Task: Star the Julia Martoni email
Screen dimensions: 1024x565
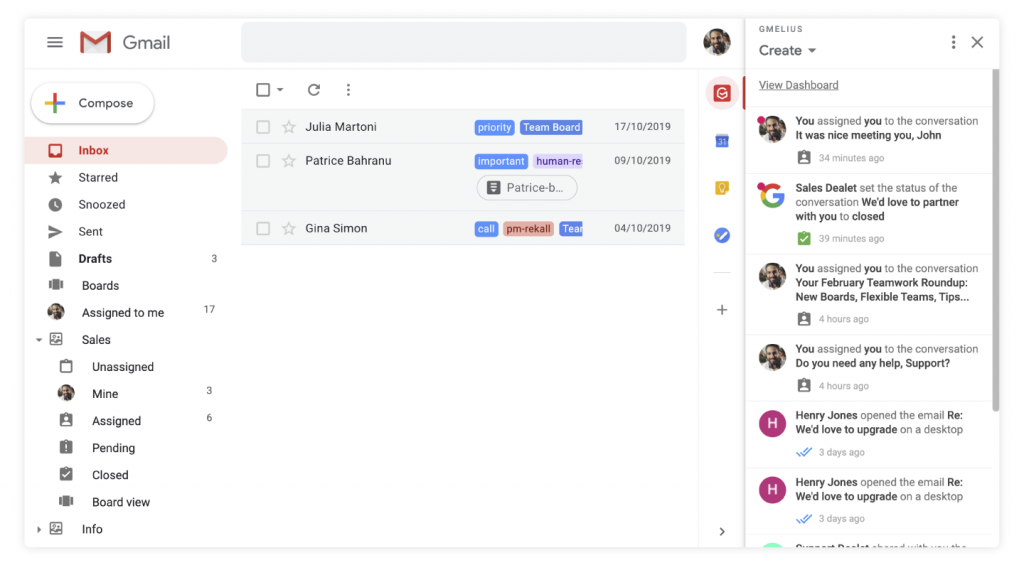Action: tap(289, 127)
